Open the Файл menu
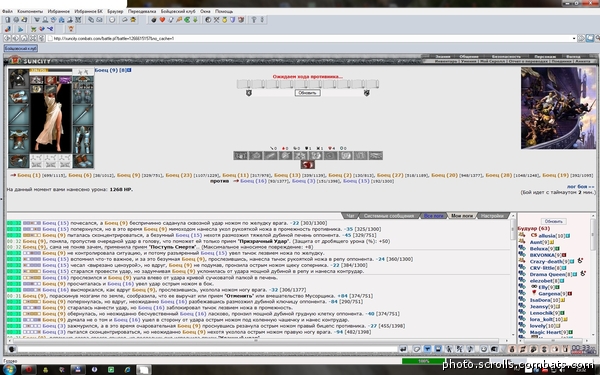Image resolution: width=600 pixels, height=375 pixels. pyautogui.click(x=7, y=11)
